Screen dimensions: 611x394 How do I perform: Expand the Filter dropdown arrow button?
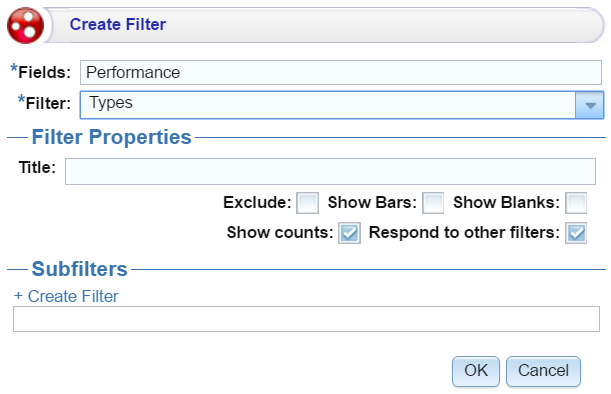click(x=590, y=105)
